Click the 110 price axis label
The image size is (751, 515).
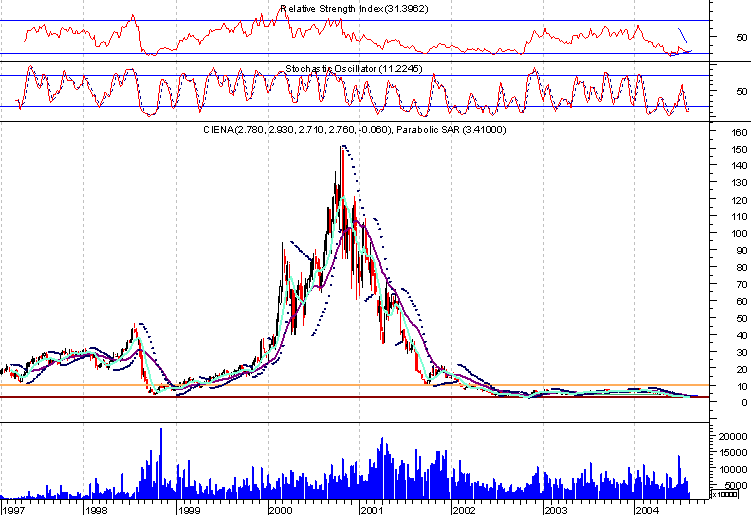tap(739, 217)
